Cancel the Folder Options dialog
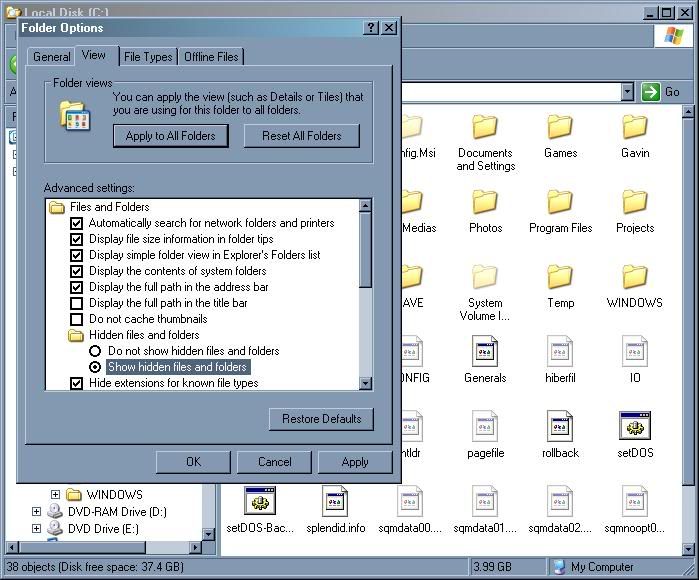699x580 pixels. (275, 462)
